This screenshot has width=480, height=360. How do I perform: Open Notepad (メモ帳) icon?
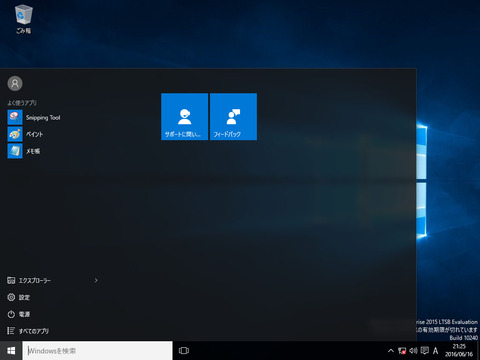[15, 151]
